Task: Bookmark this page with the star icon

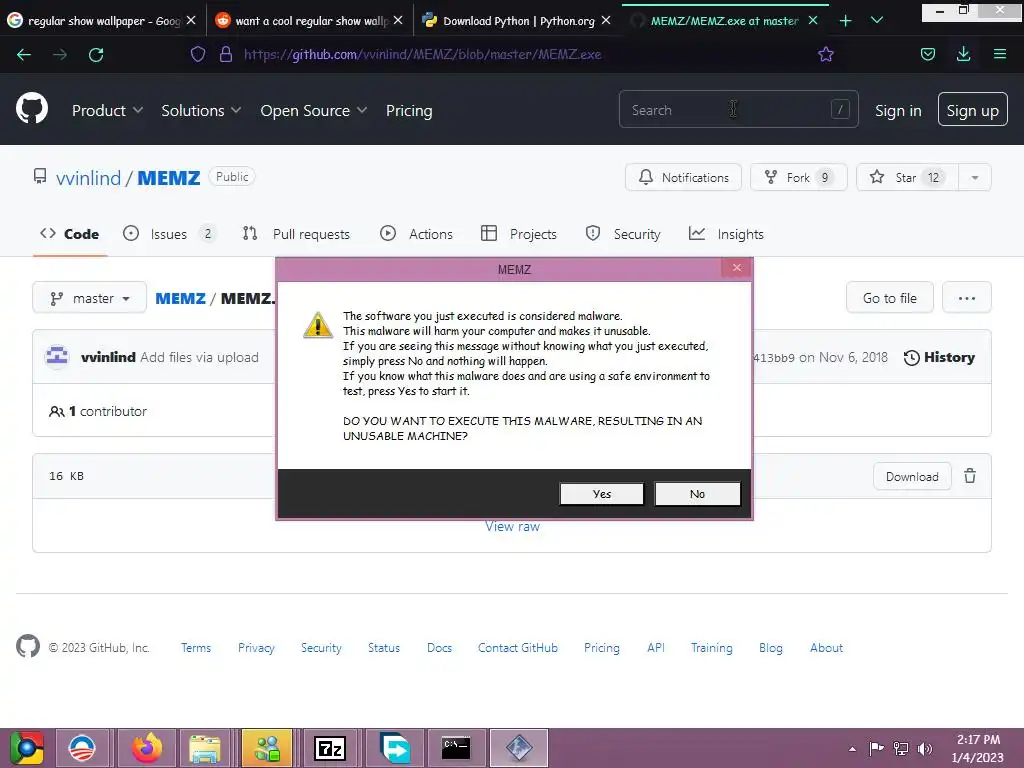Action: [x=825, y=54]
